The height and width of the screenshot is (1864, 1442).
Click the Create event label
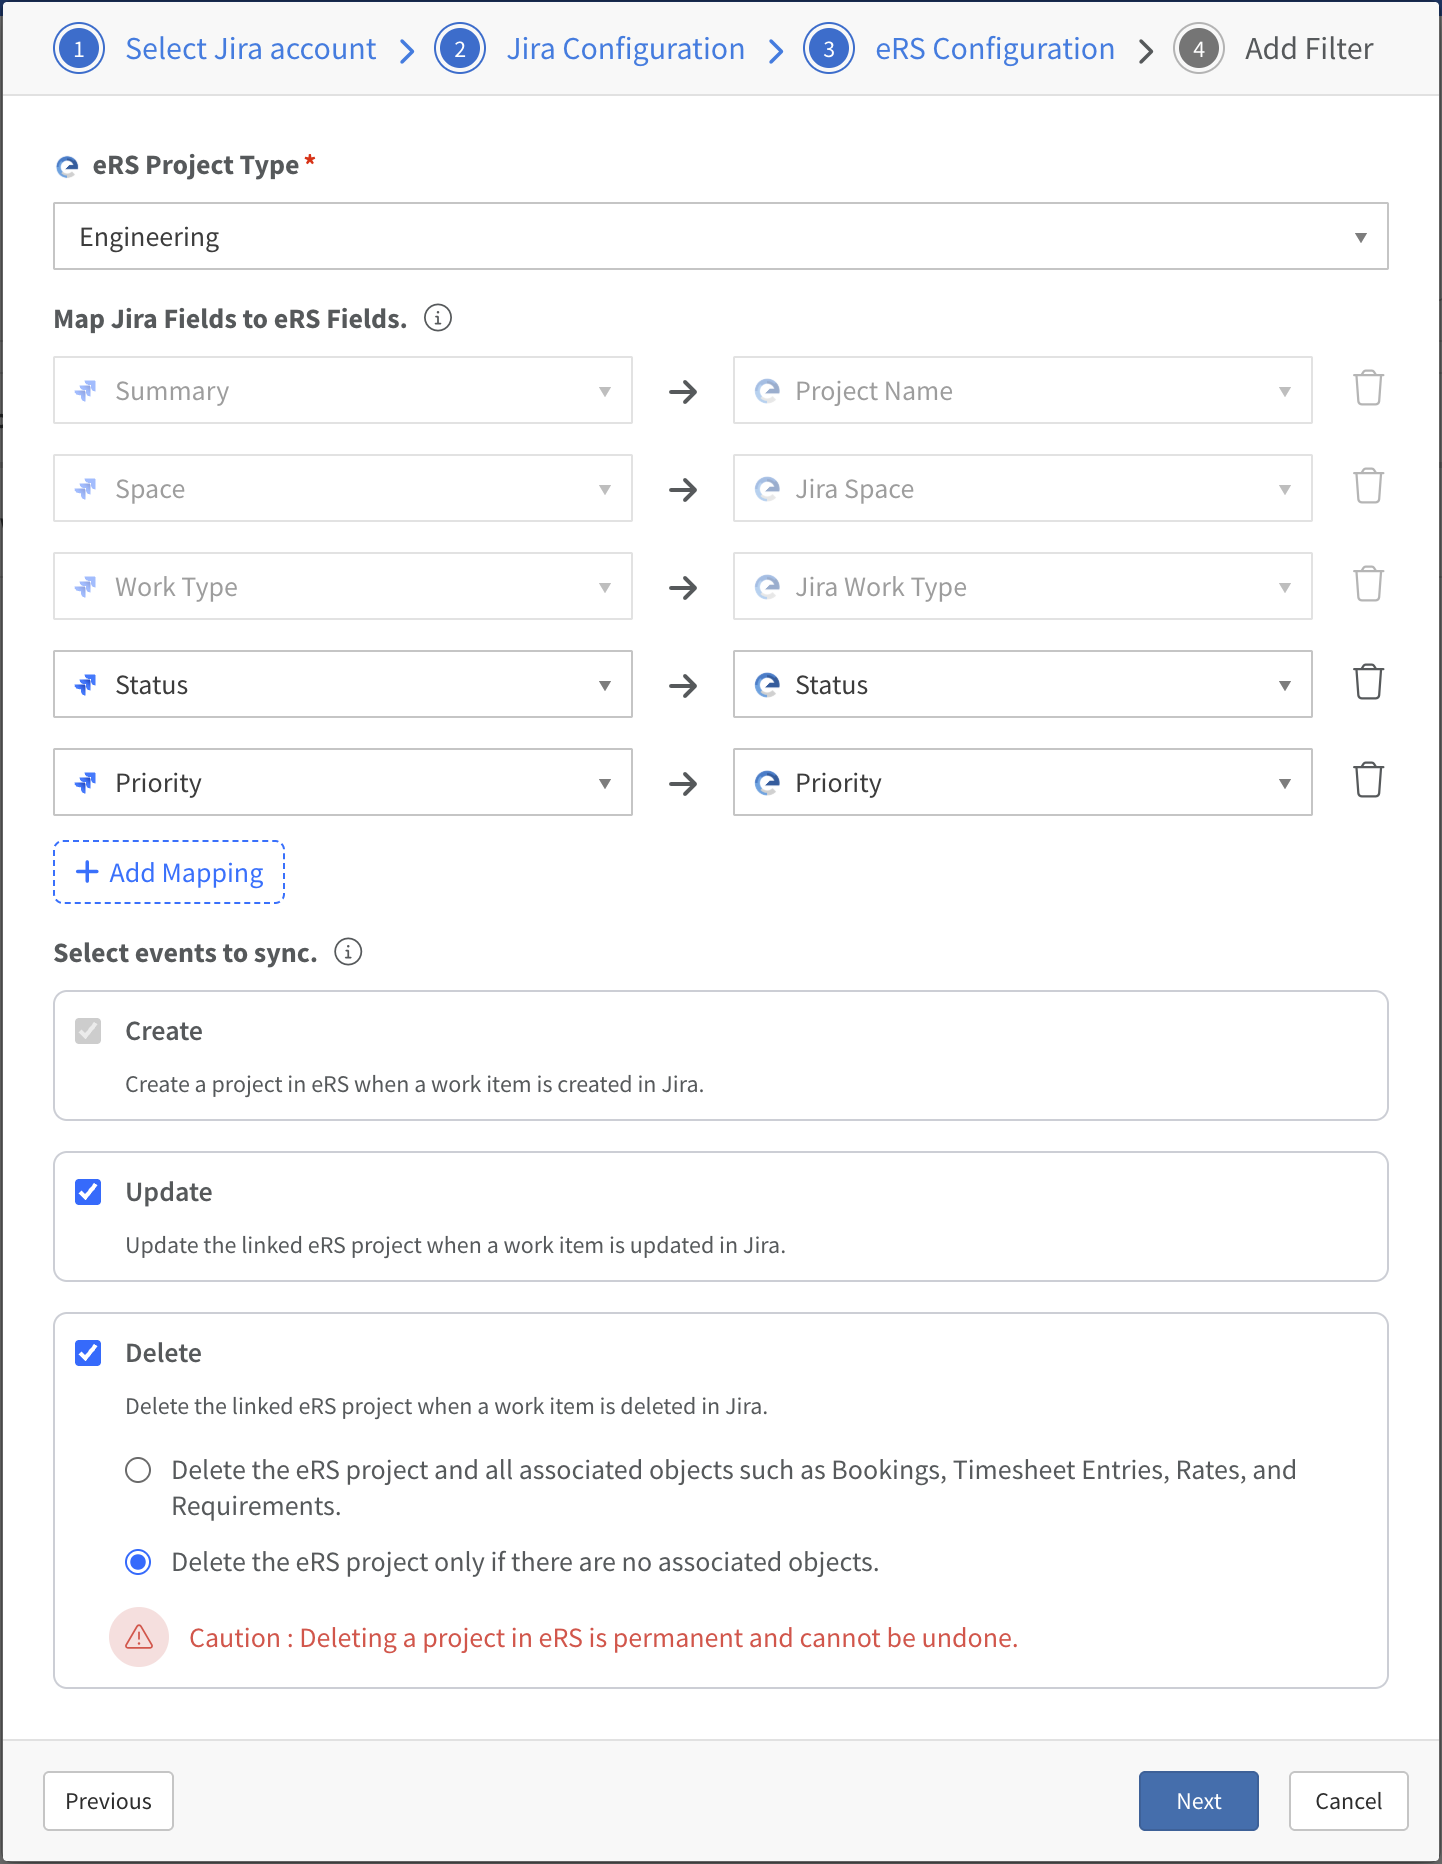point(164,1031)
